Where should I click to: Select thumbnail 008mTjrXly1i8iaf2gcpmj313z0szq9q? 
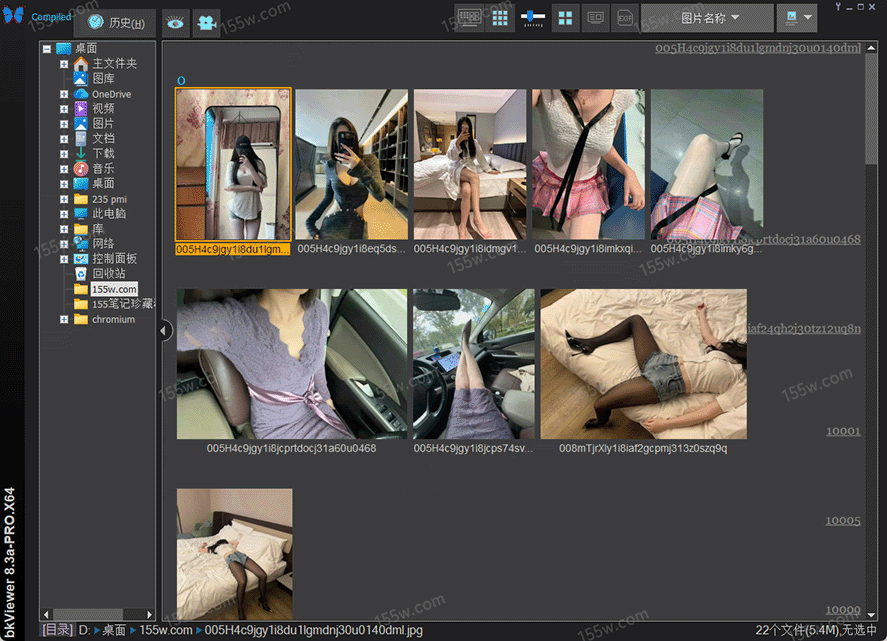click(x=643, y=364)
